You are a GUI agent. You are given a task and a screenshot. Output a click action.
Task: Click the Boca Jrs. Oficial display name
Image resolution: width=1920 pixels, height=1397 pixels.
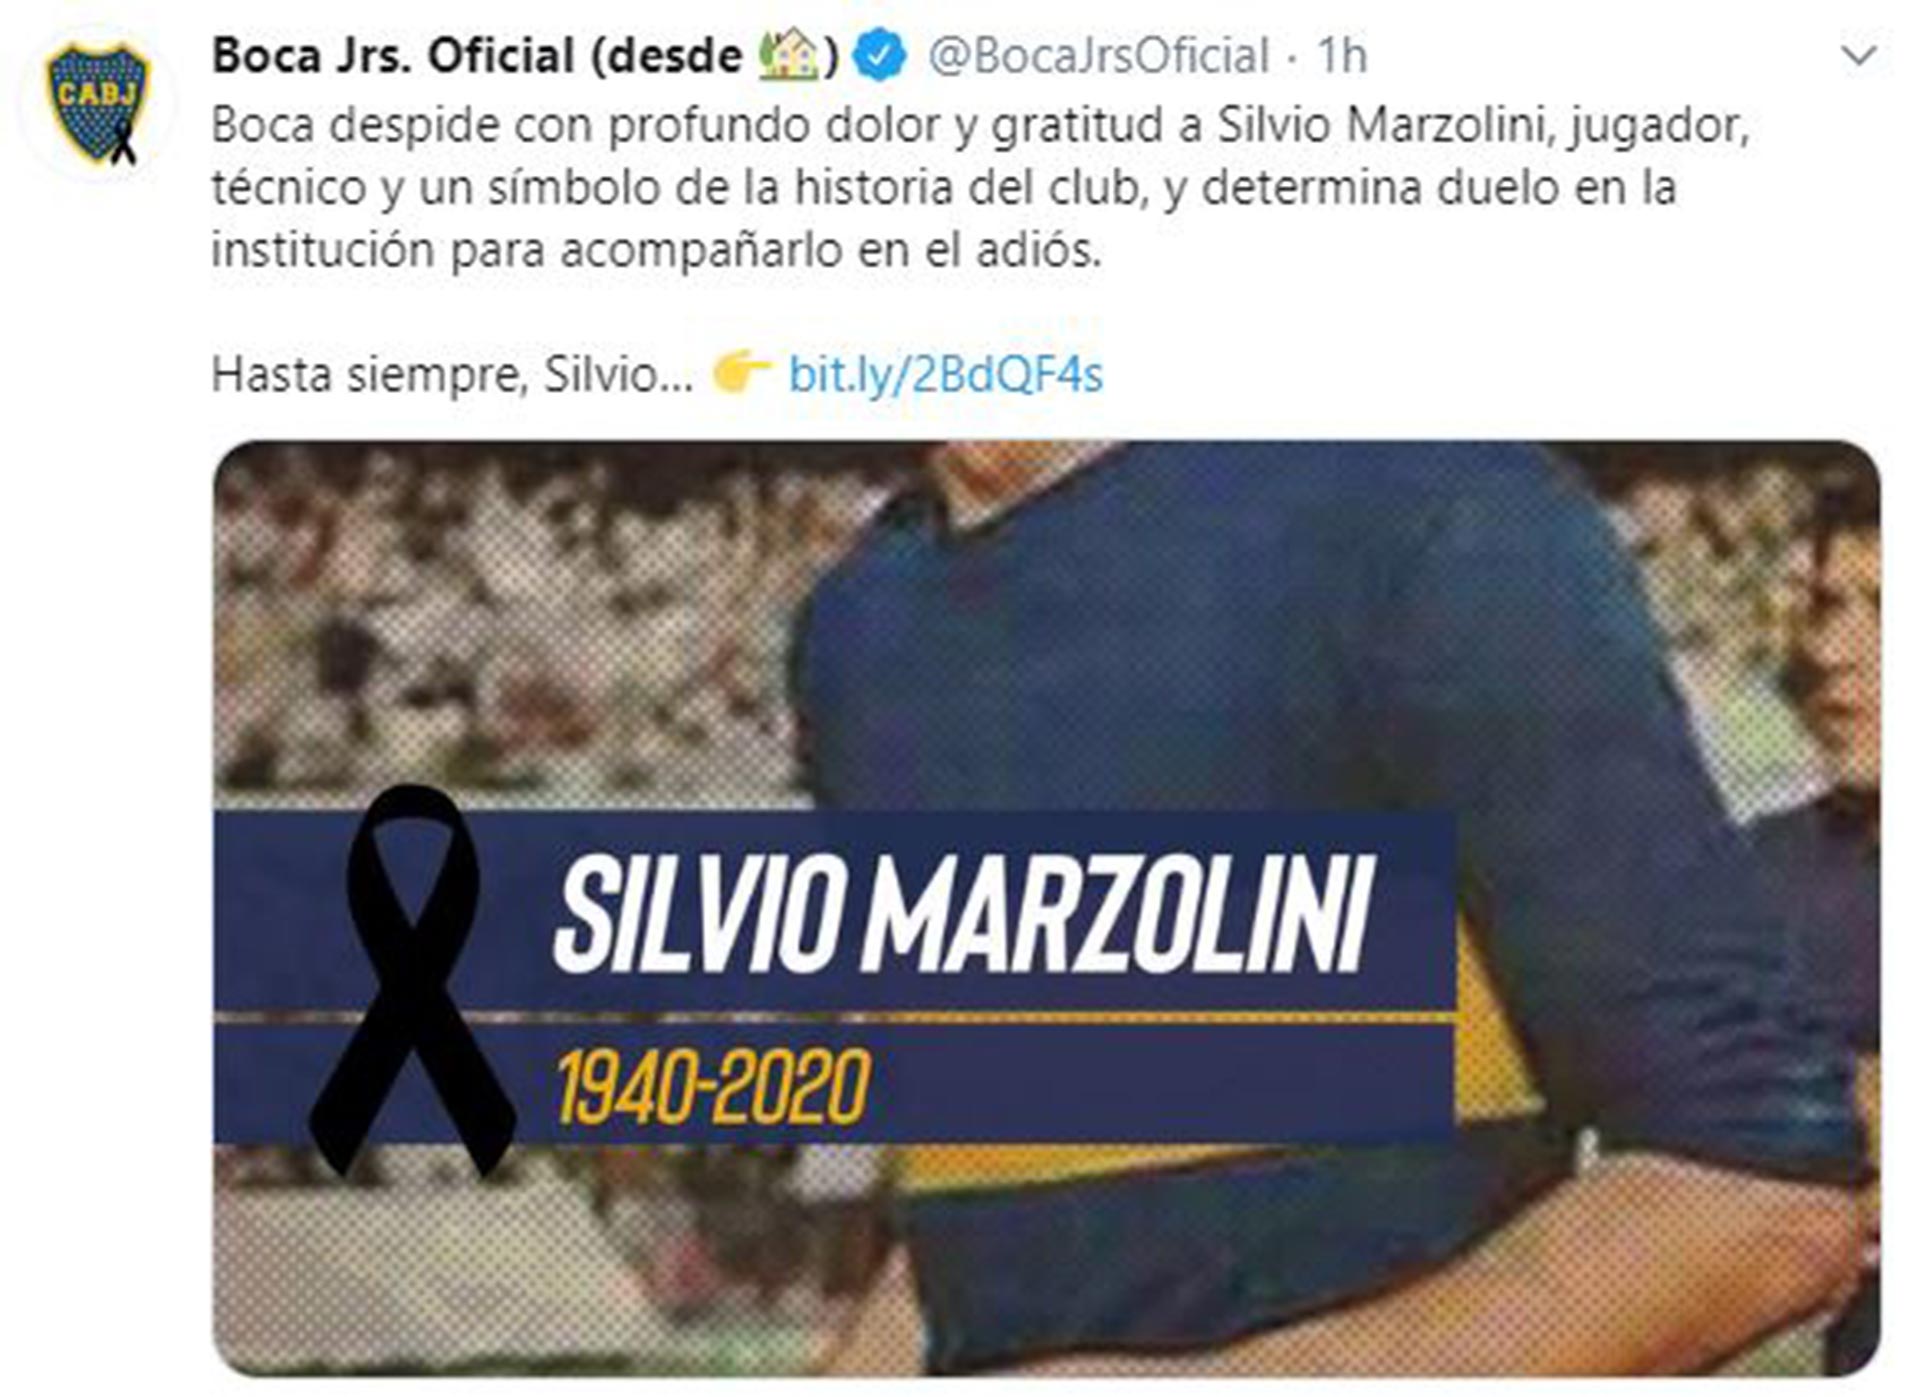pos(393,55)
